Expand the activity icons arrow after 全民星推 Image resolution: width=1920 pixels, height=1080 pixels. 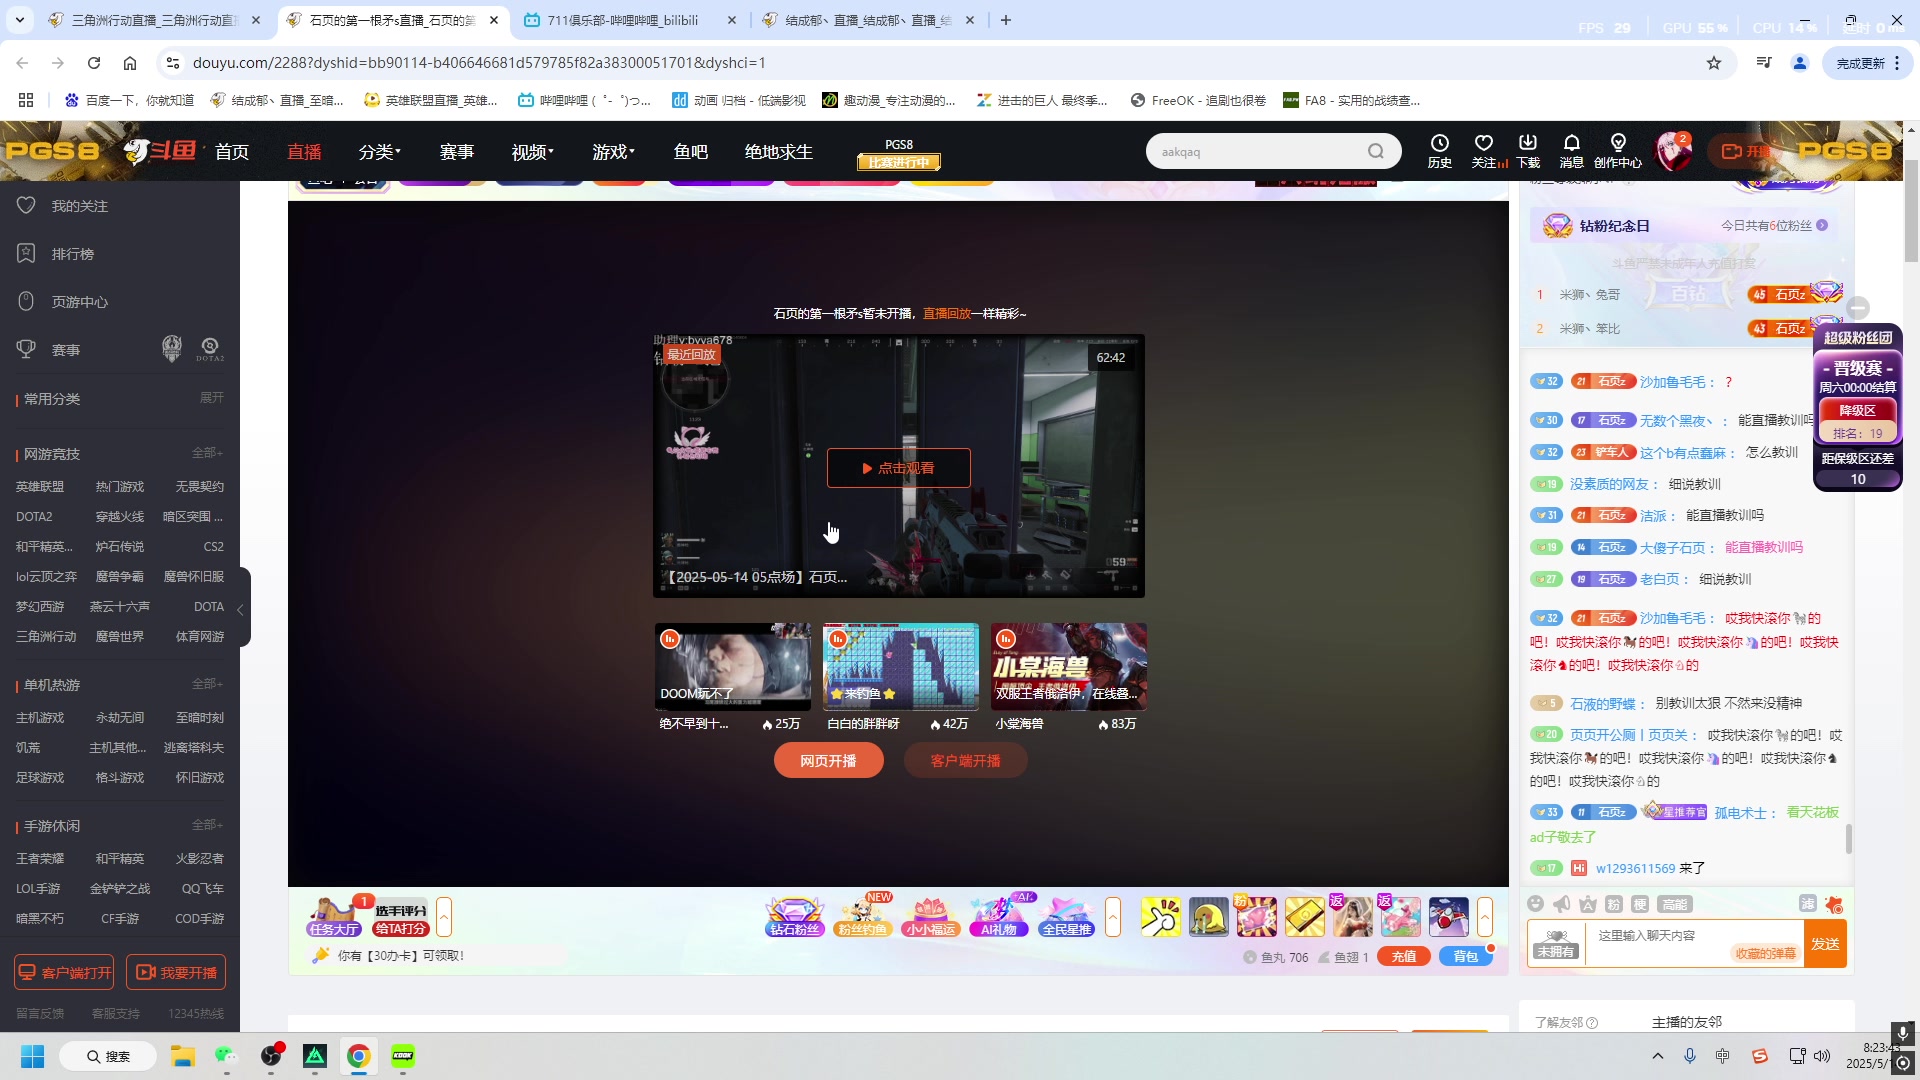tap(1113, 917)
